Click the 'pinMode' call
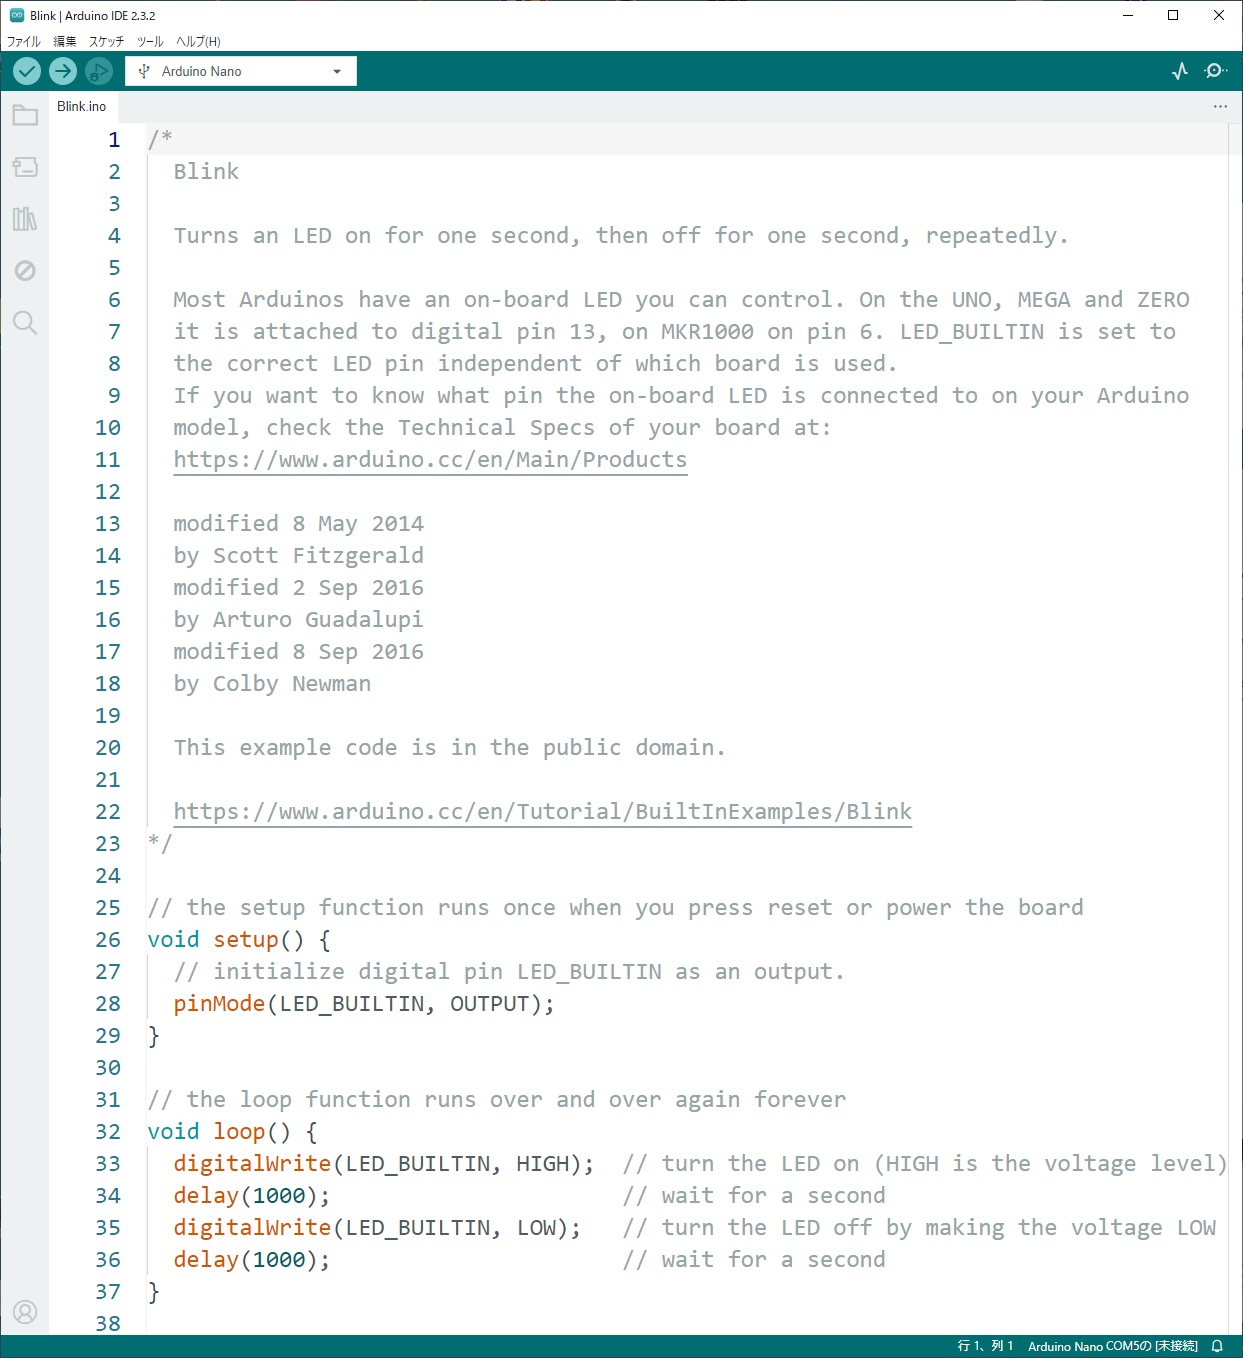The height and width of the screenshot is (1358, 1243). [x=219, y=1003]
